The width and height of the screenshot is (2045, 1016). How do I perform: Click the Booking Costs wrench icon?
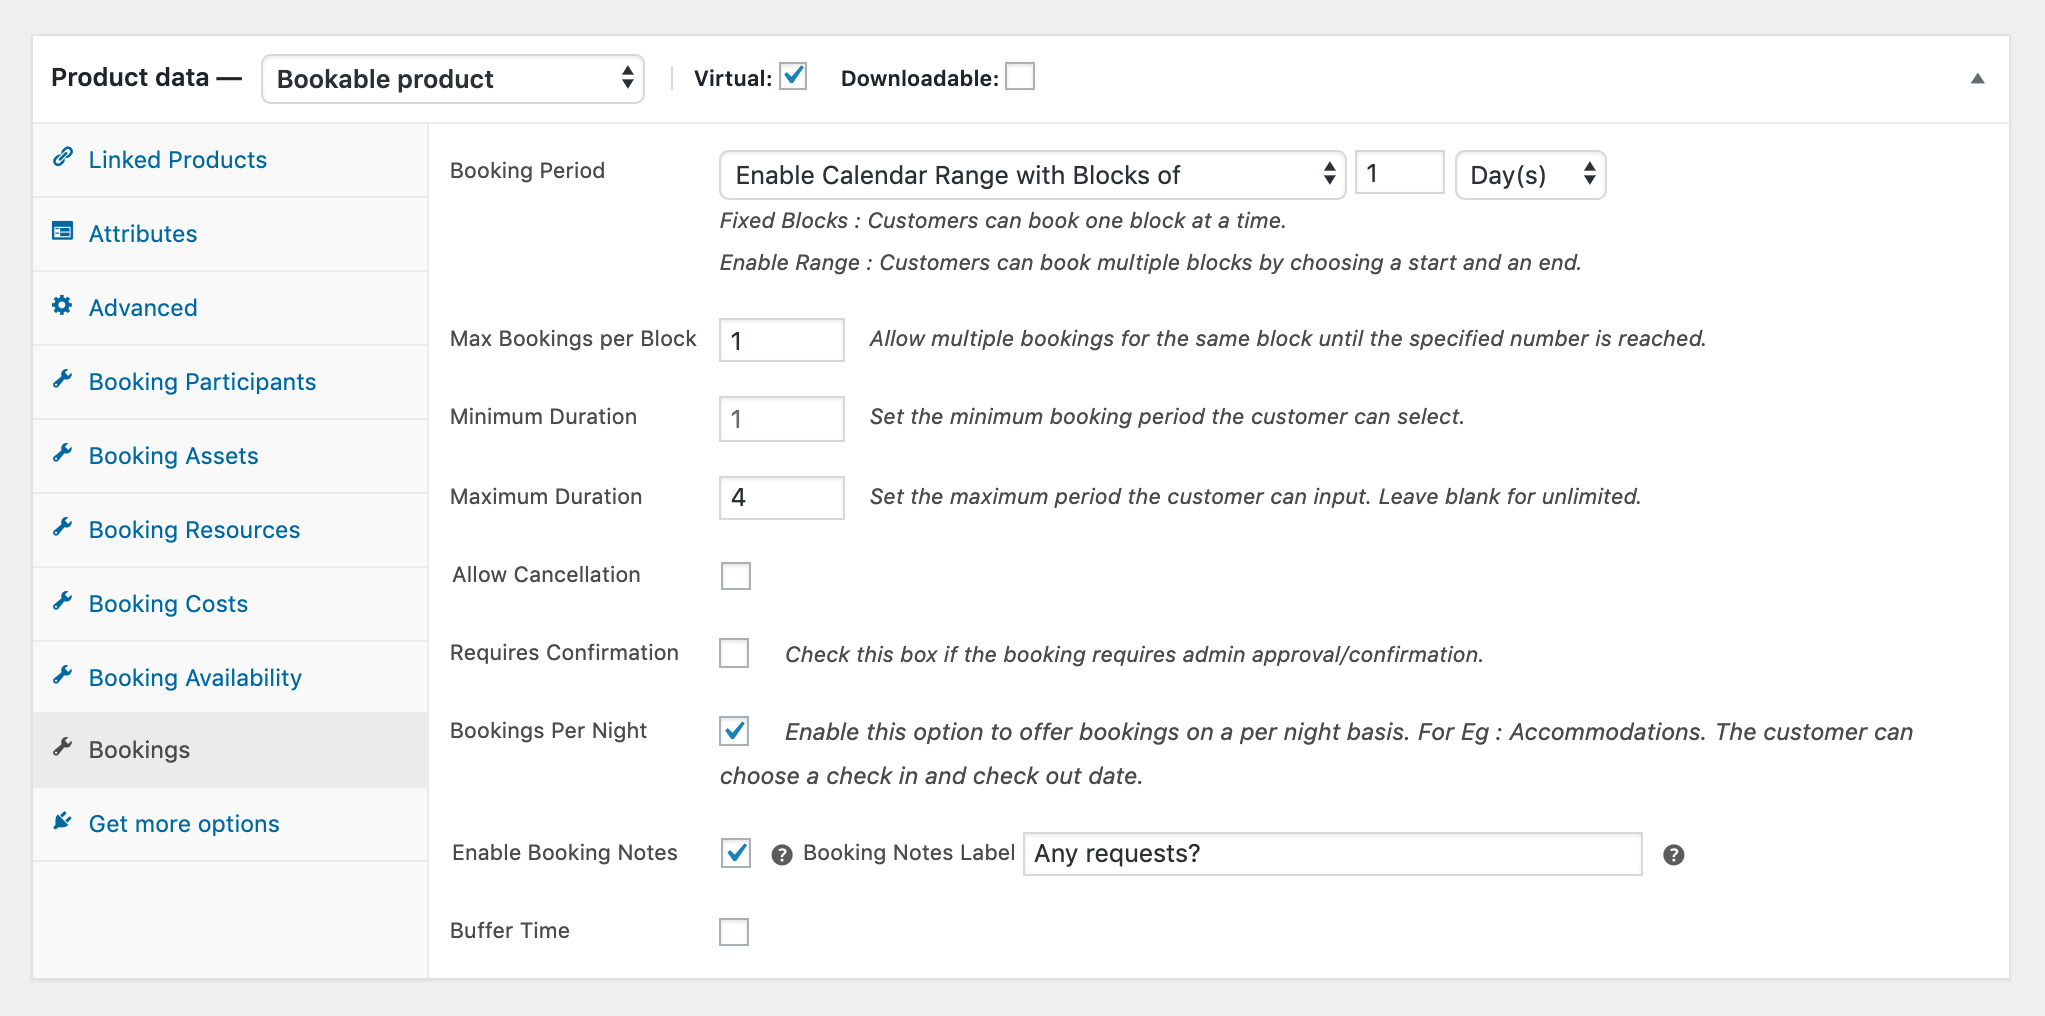pos(63,601)
